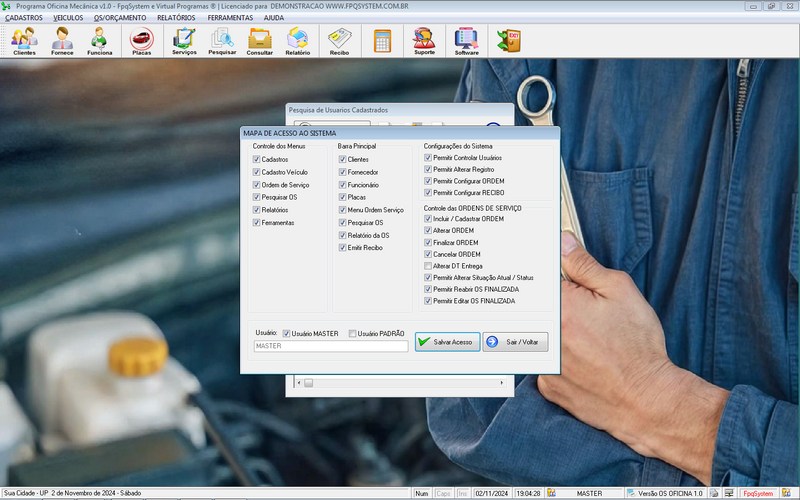
Task: Open the Clientes toolbar icon
Action: click(24, 40)
